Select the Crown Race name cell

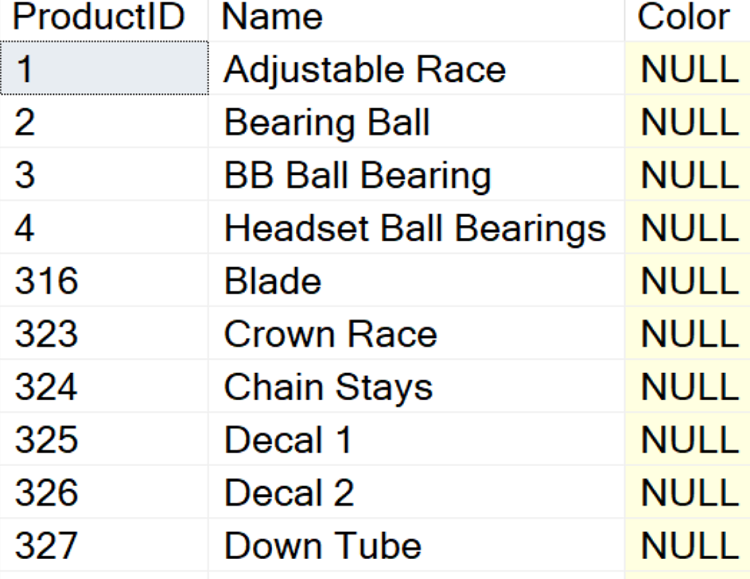point(417,334)
